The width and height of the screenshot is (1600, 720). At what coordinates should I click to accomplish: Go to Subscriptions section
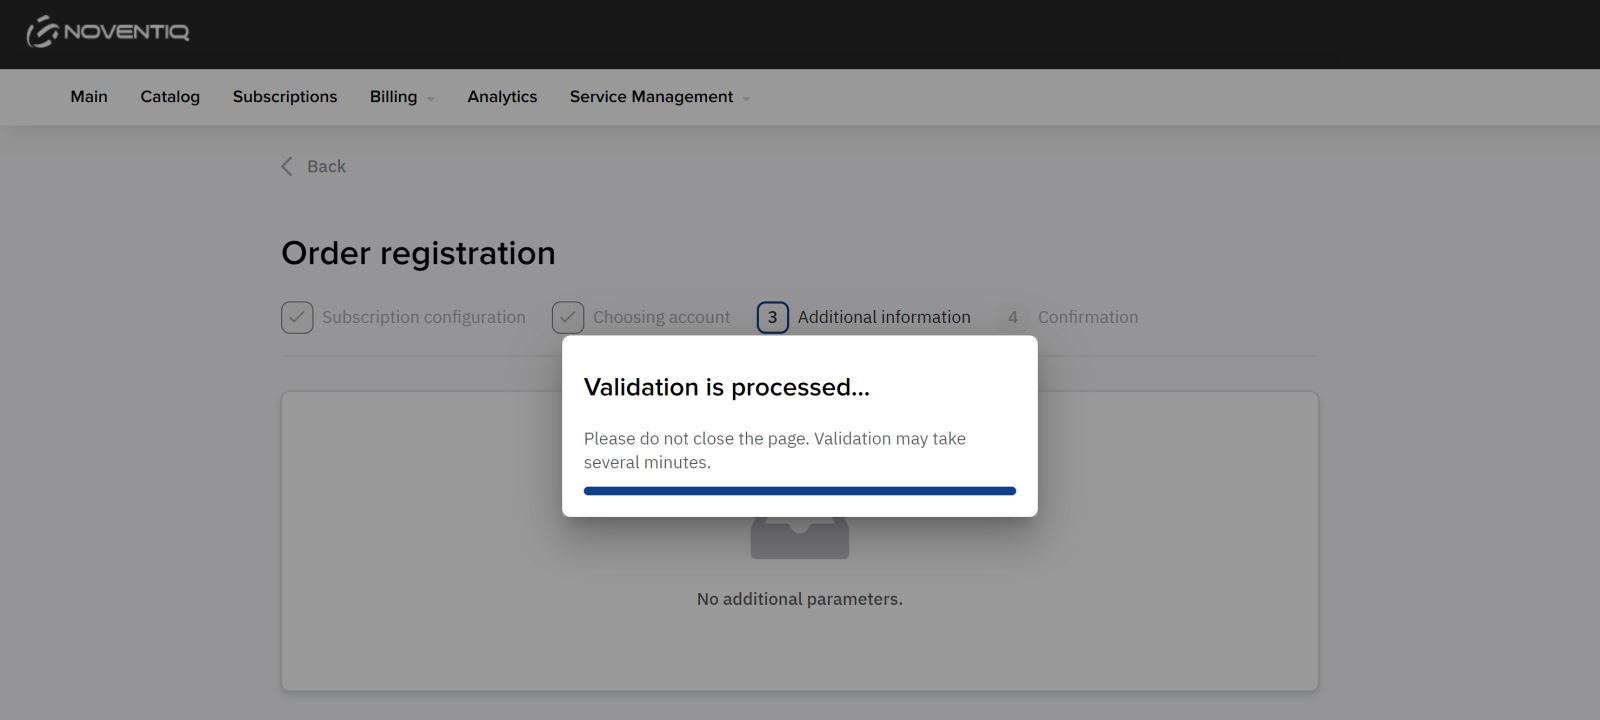[x=285, y=97]
